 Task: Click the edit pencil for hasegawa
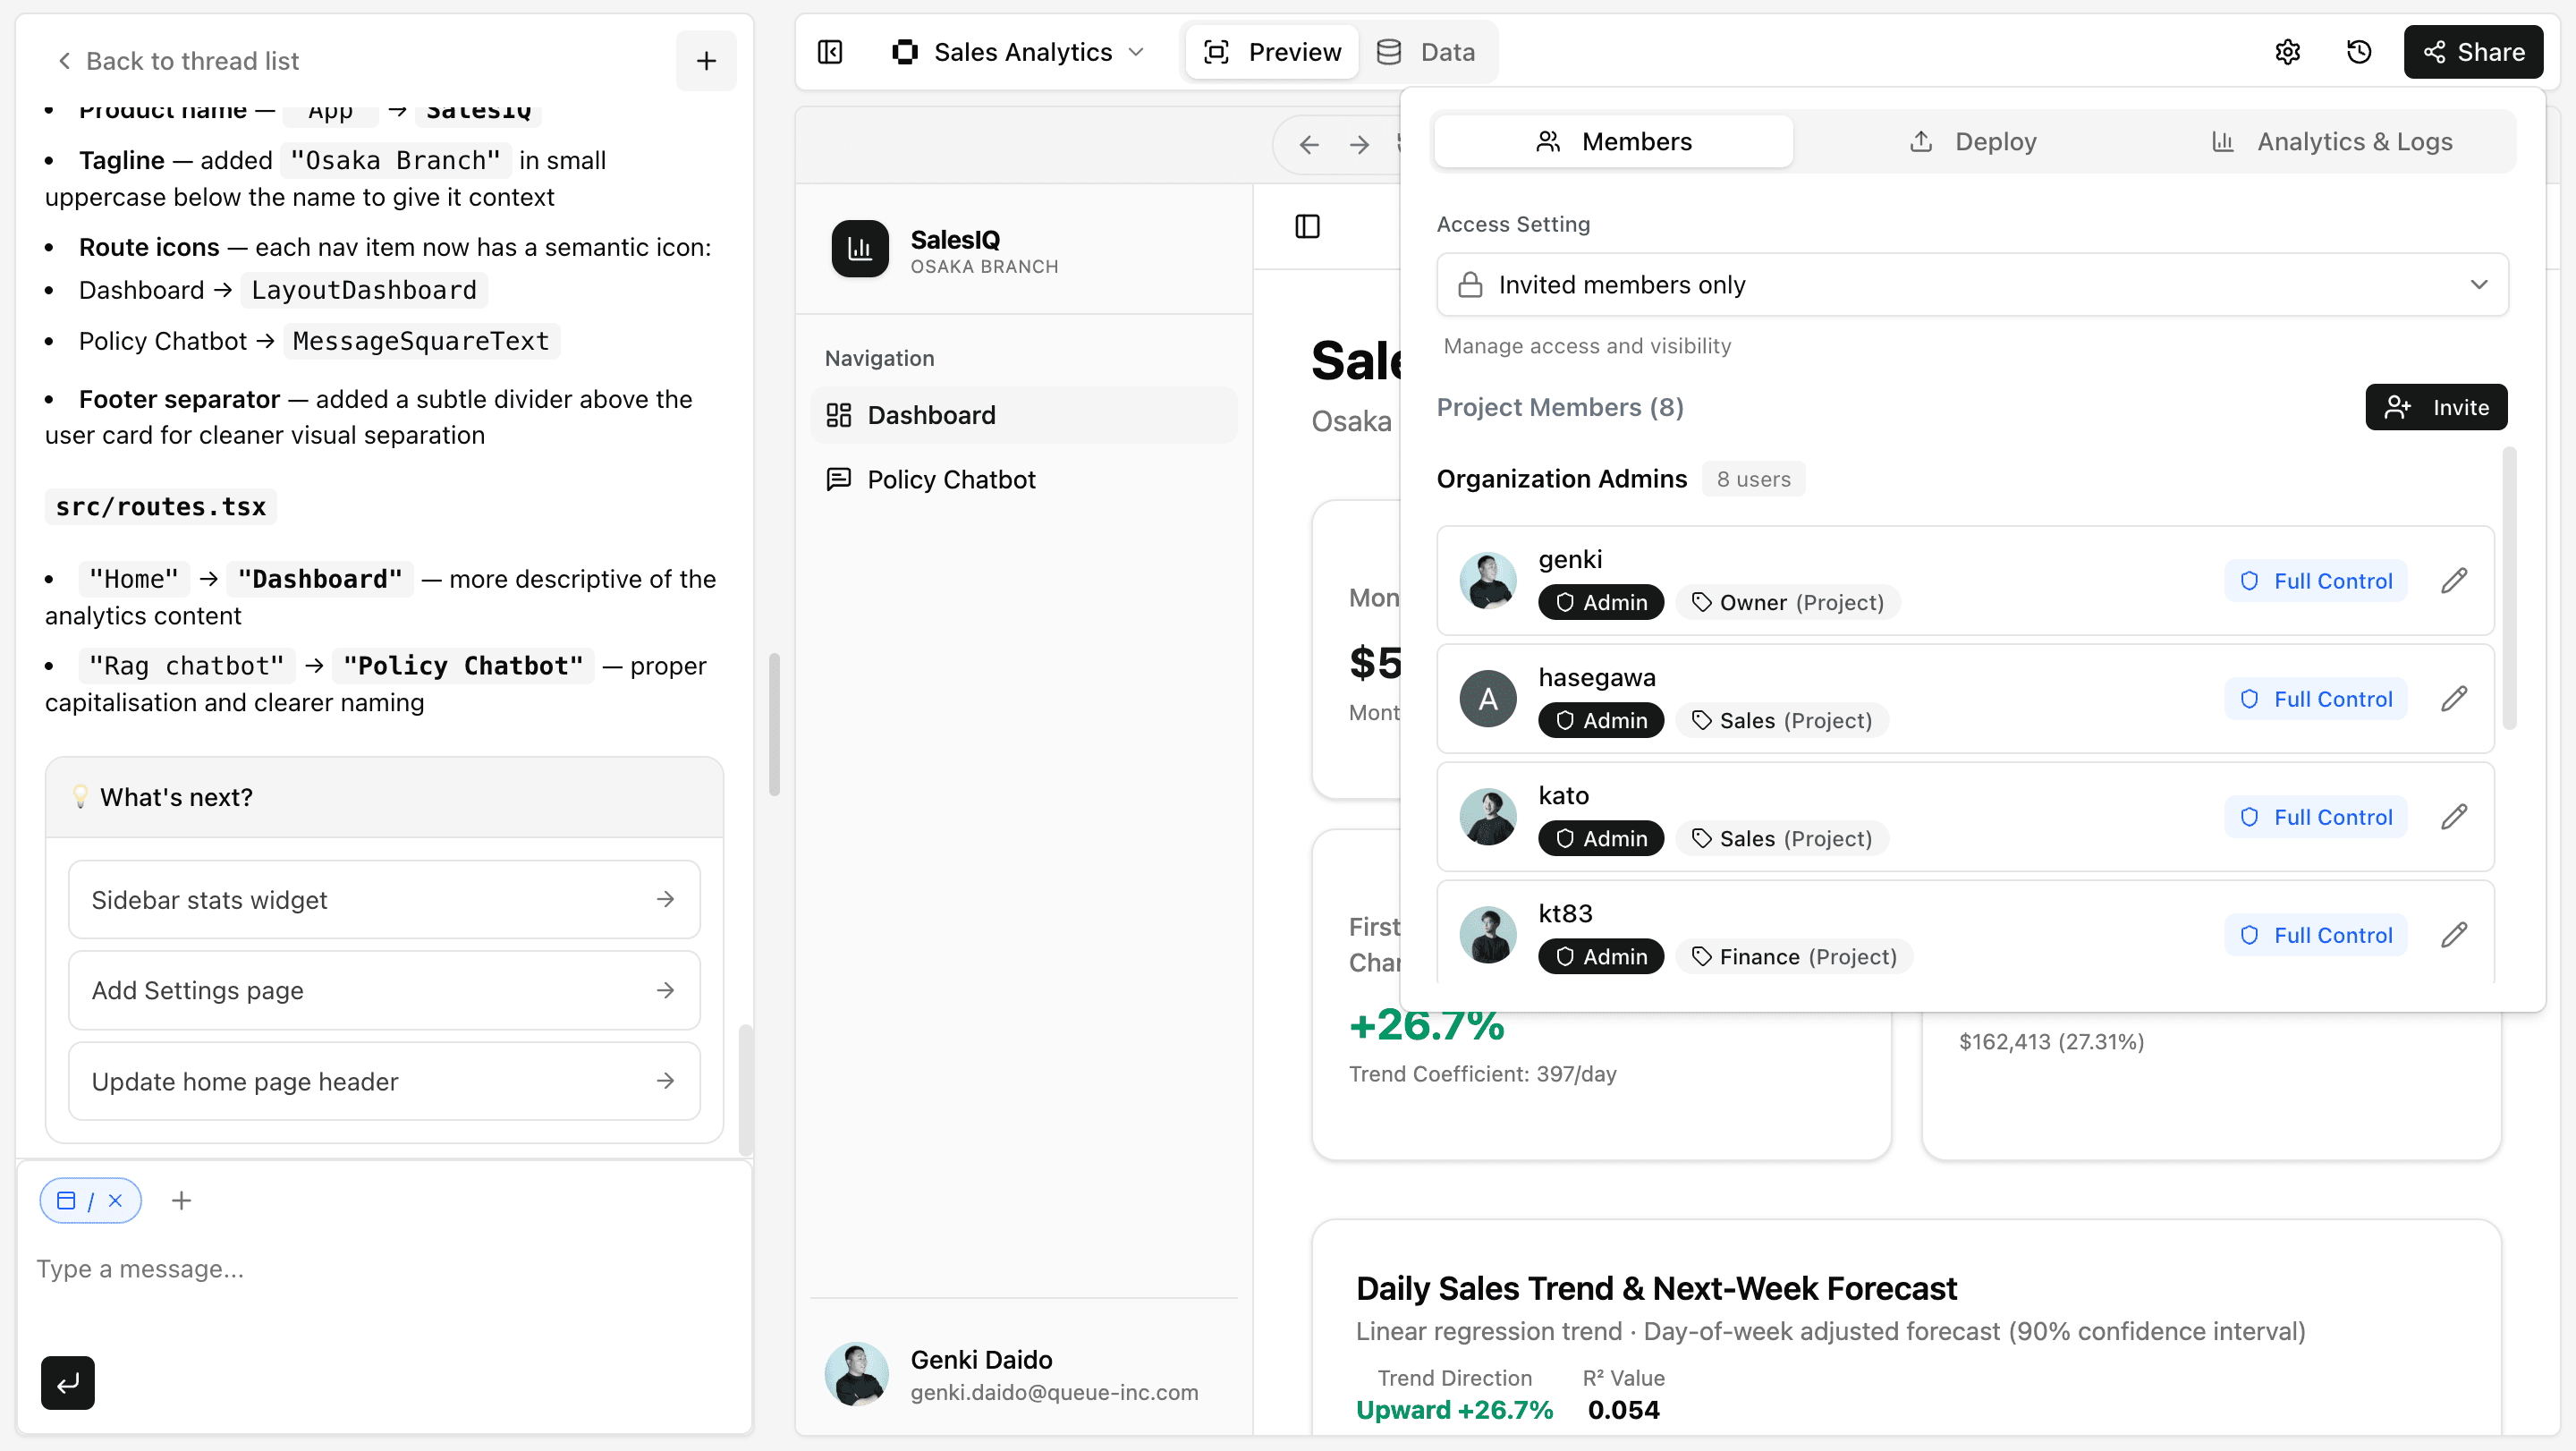(2453, 698)
